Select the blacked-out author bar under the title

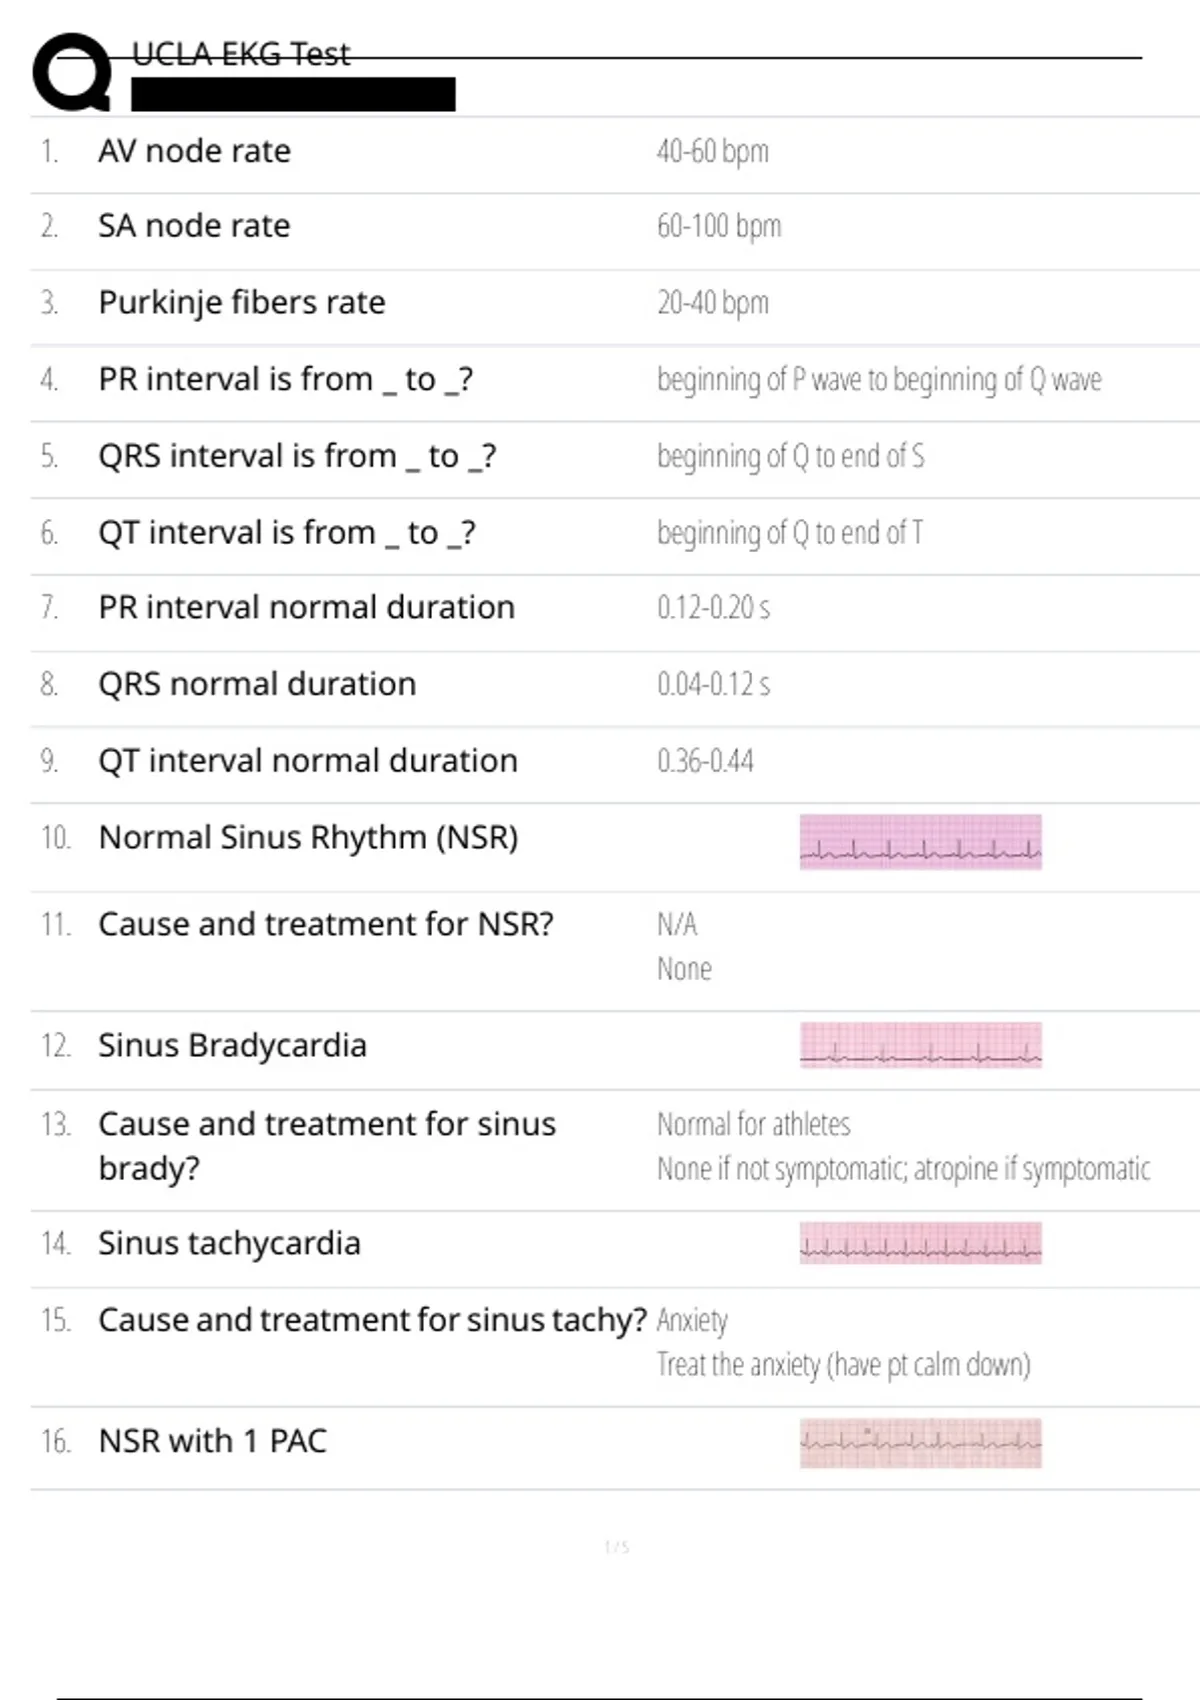(x=293, y=94)
